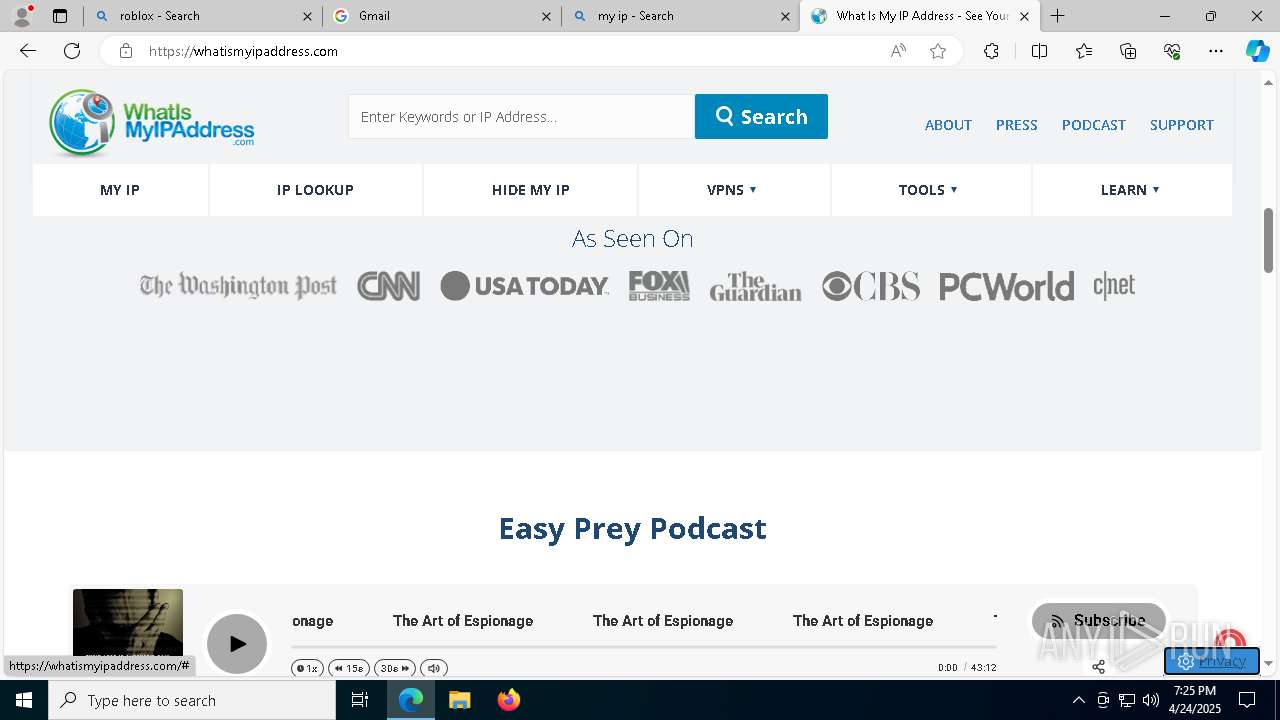This screenshot has height=720, width=1280.
Task: Open a new browser tab
Action: pyautogui.click(x=1057, y=16)
